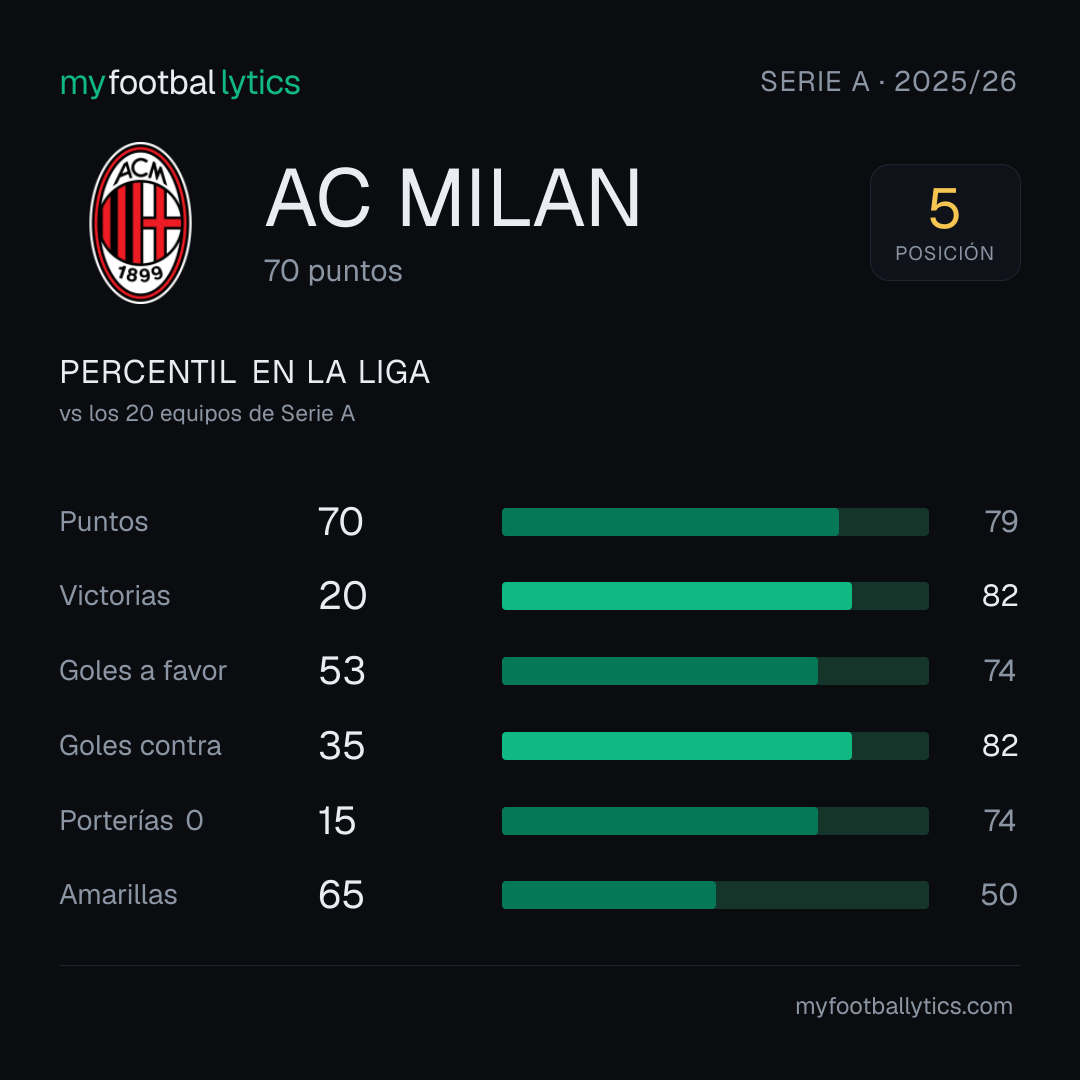1080x1080 pixels.
Task: Click the Puntos percentile bar
Action: pyautogui.click(x=715, y=521)
